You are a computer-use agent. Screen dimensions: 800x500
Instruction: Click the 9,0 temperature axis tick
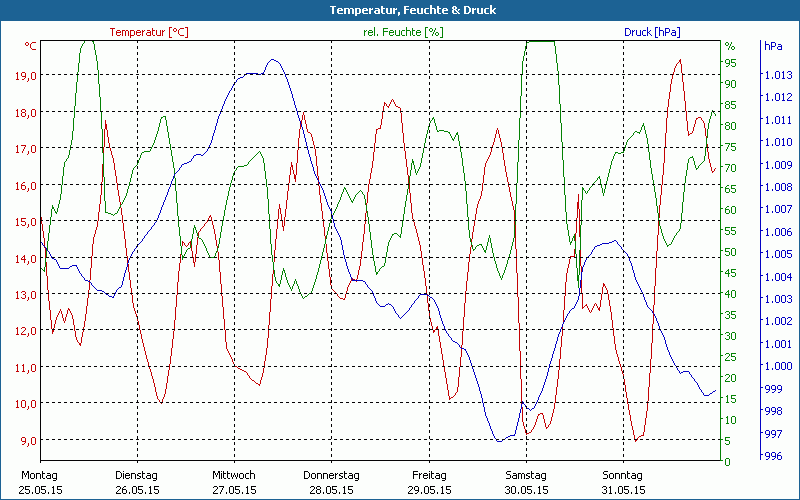pos(27,440)
